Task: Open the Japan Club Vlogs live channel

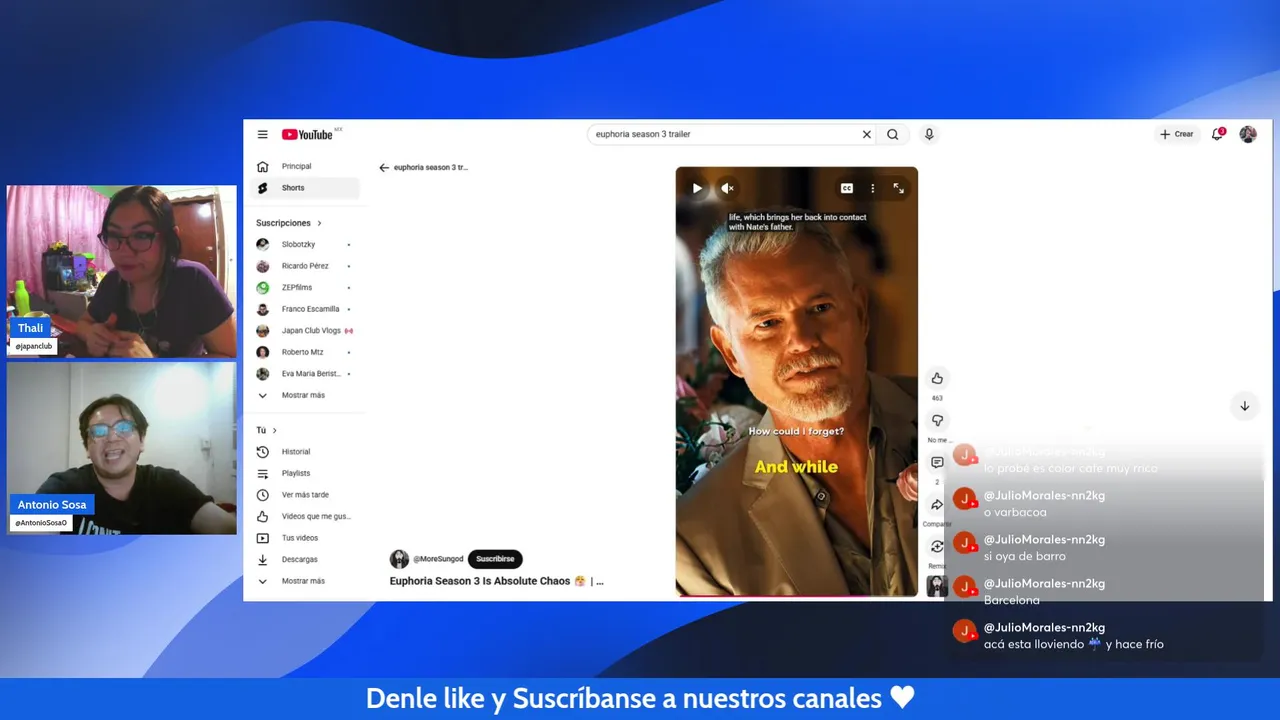Action: pos(303,330)
